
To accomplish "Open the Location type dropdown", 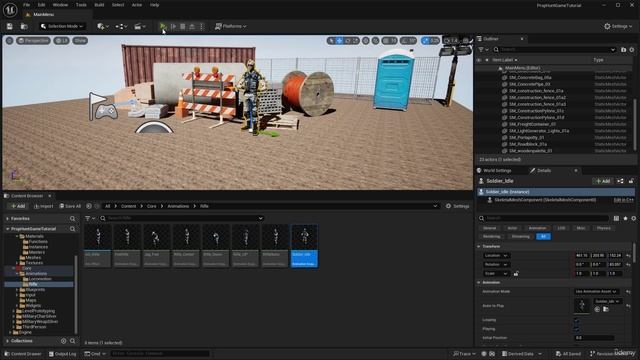I will (x=496, y=256).
